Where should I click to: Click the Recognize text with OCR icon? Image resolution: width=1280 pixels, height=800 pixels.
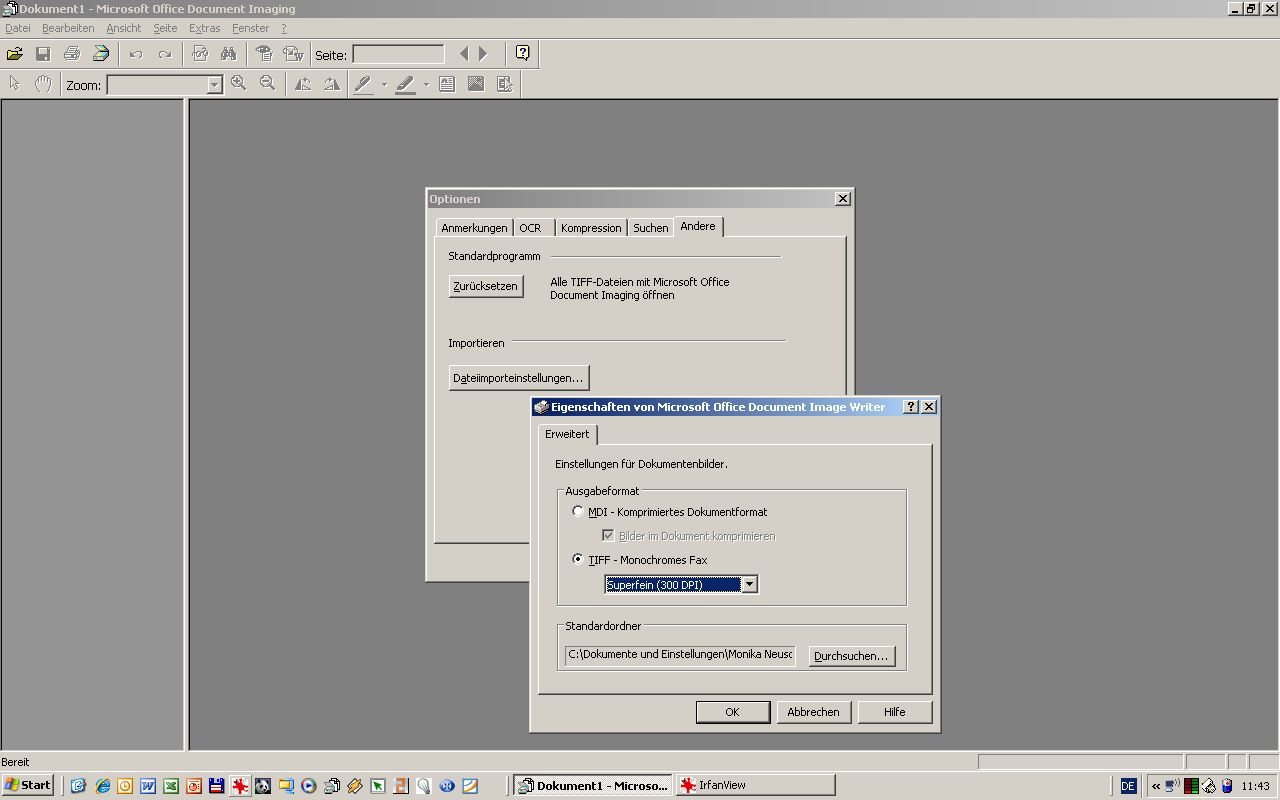(x=200, y=54)
